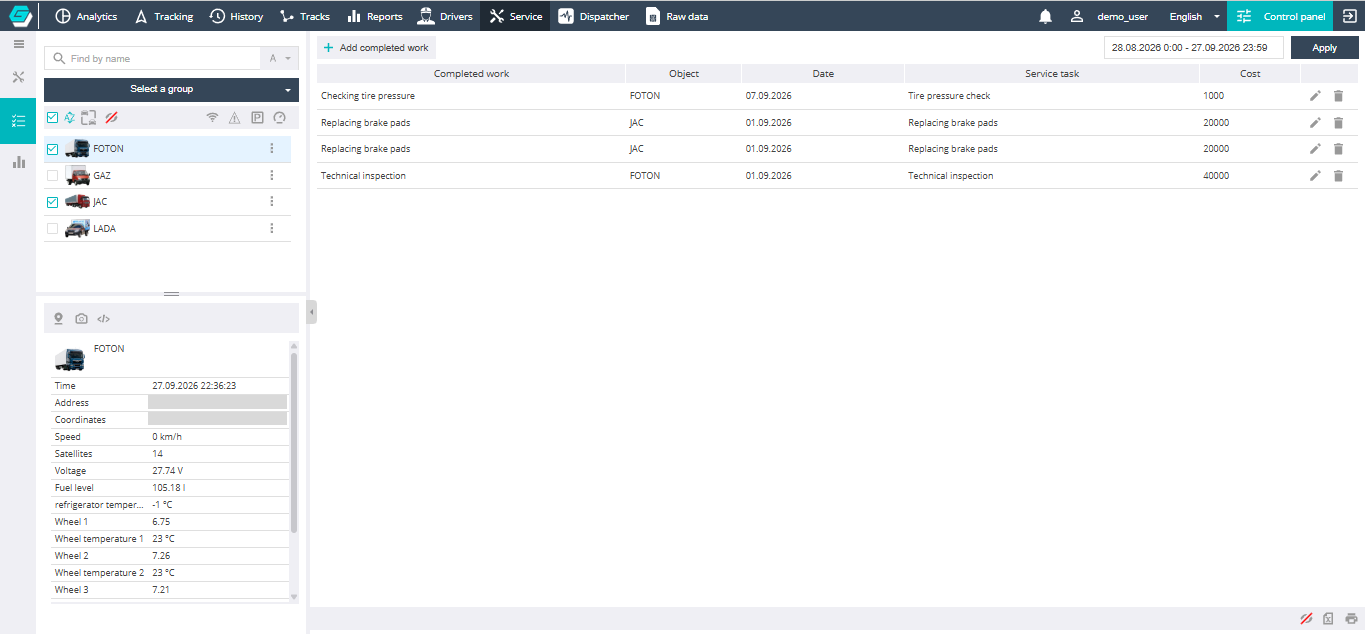Open the search type dropdown labeled A
1365x634 pixels.
[280, 58]
